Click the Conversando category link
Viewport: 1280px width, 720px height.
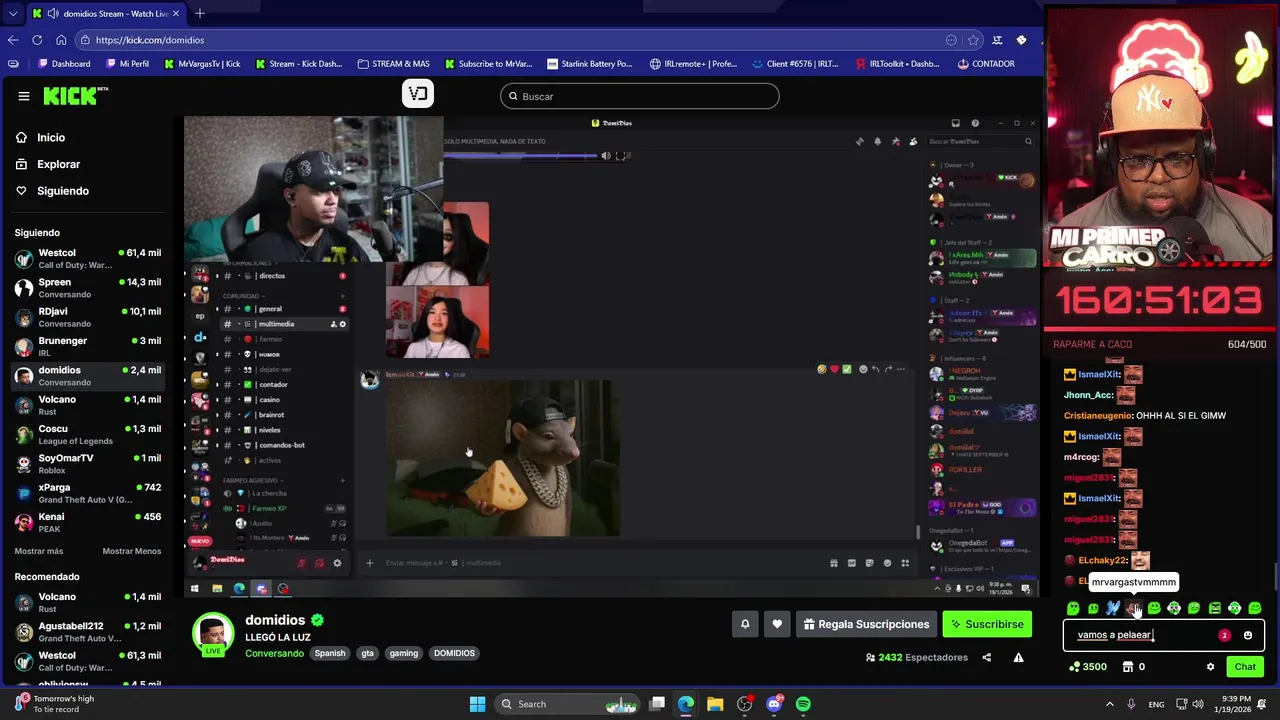click(274, 653)
